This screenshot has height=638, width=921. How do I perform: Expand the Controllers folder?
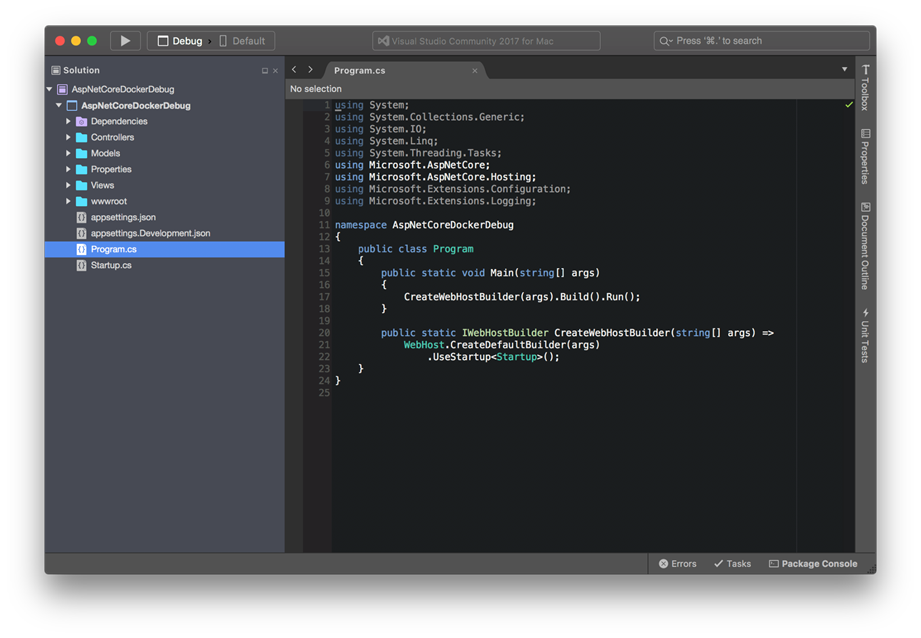point(68,137)
